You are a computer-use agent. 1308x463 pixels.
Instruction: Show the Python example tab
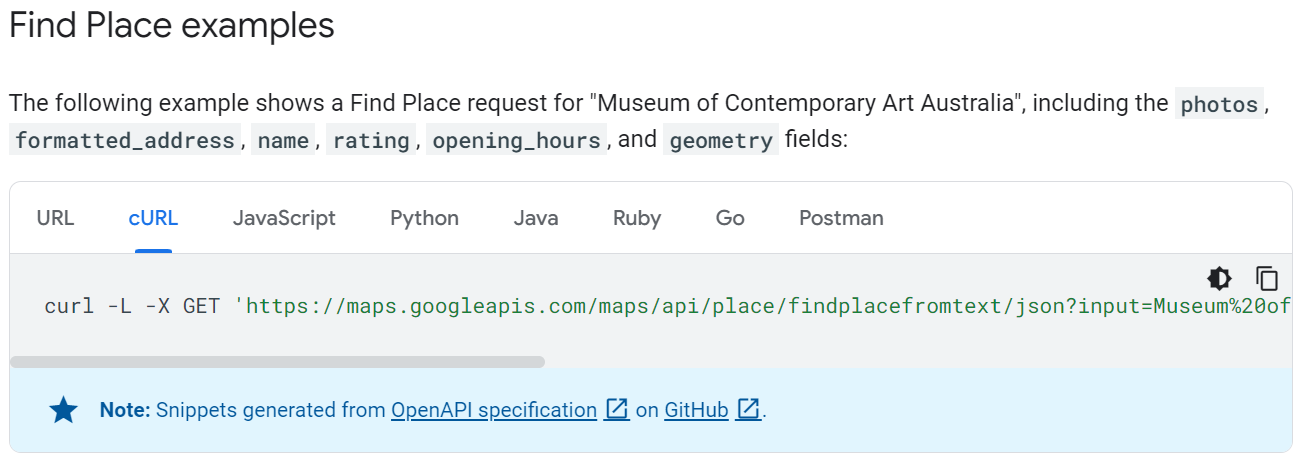424,218
